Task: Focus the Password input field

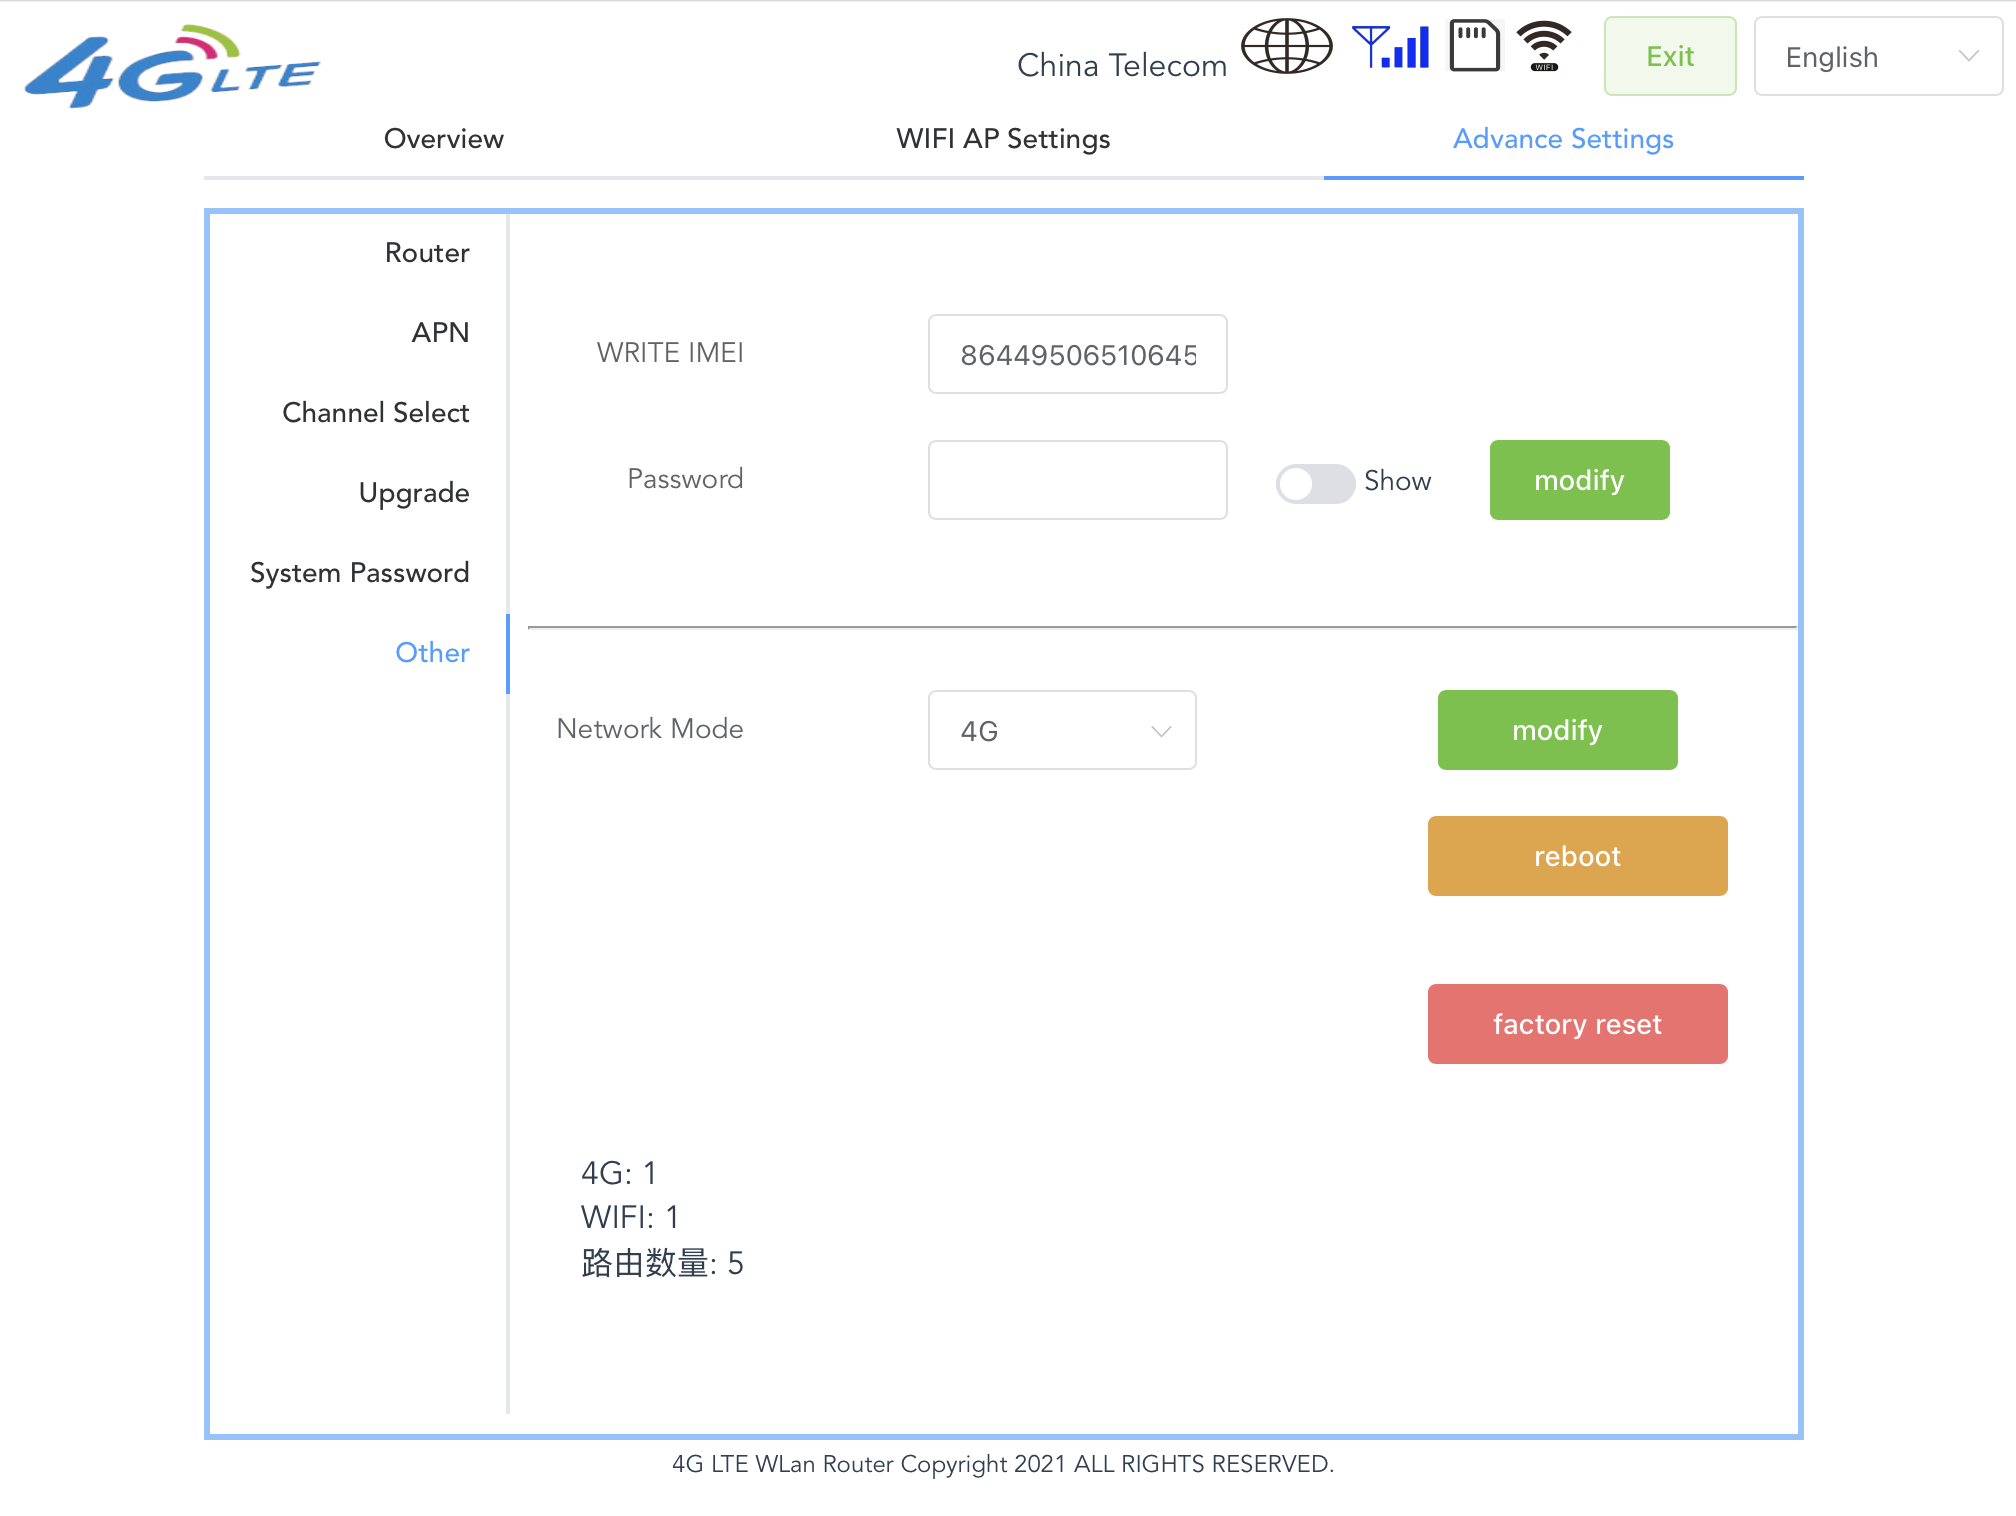Action: [1077, 480]
